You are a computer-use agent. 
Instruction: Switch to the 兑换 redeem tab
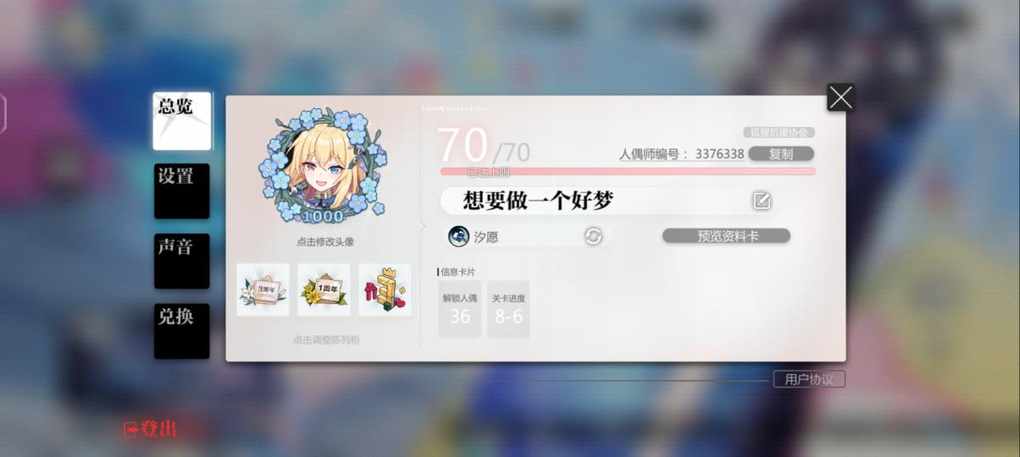[182, 331]
